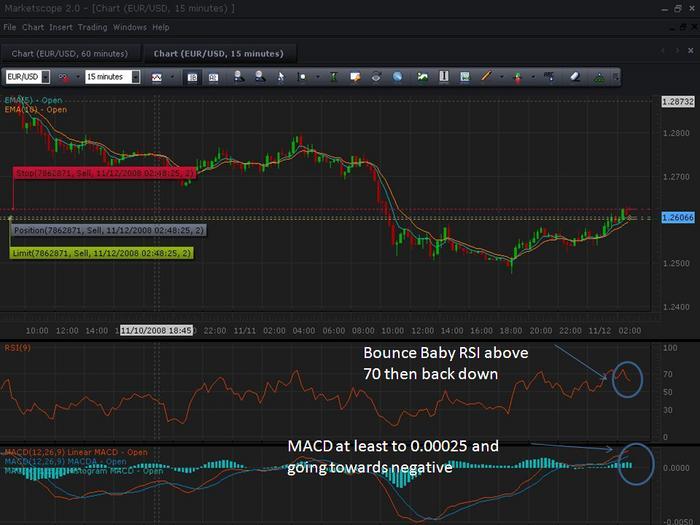Viewport: 700px width, 525px height.
Task: Click the 15 minutes period field
Action: pyautogui.click(x=108, y=77)
